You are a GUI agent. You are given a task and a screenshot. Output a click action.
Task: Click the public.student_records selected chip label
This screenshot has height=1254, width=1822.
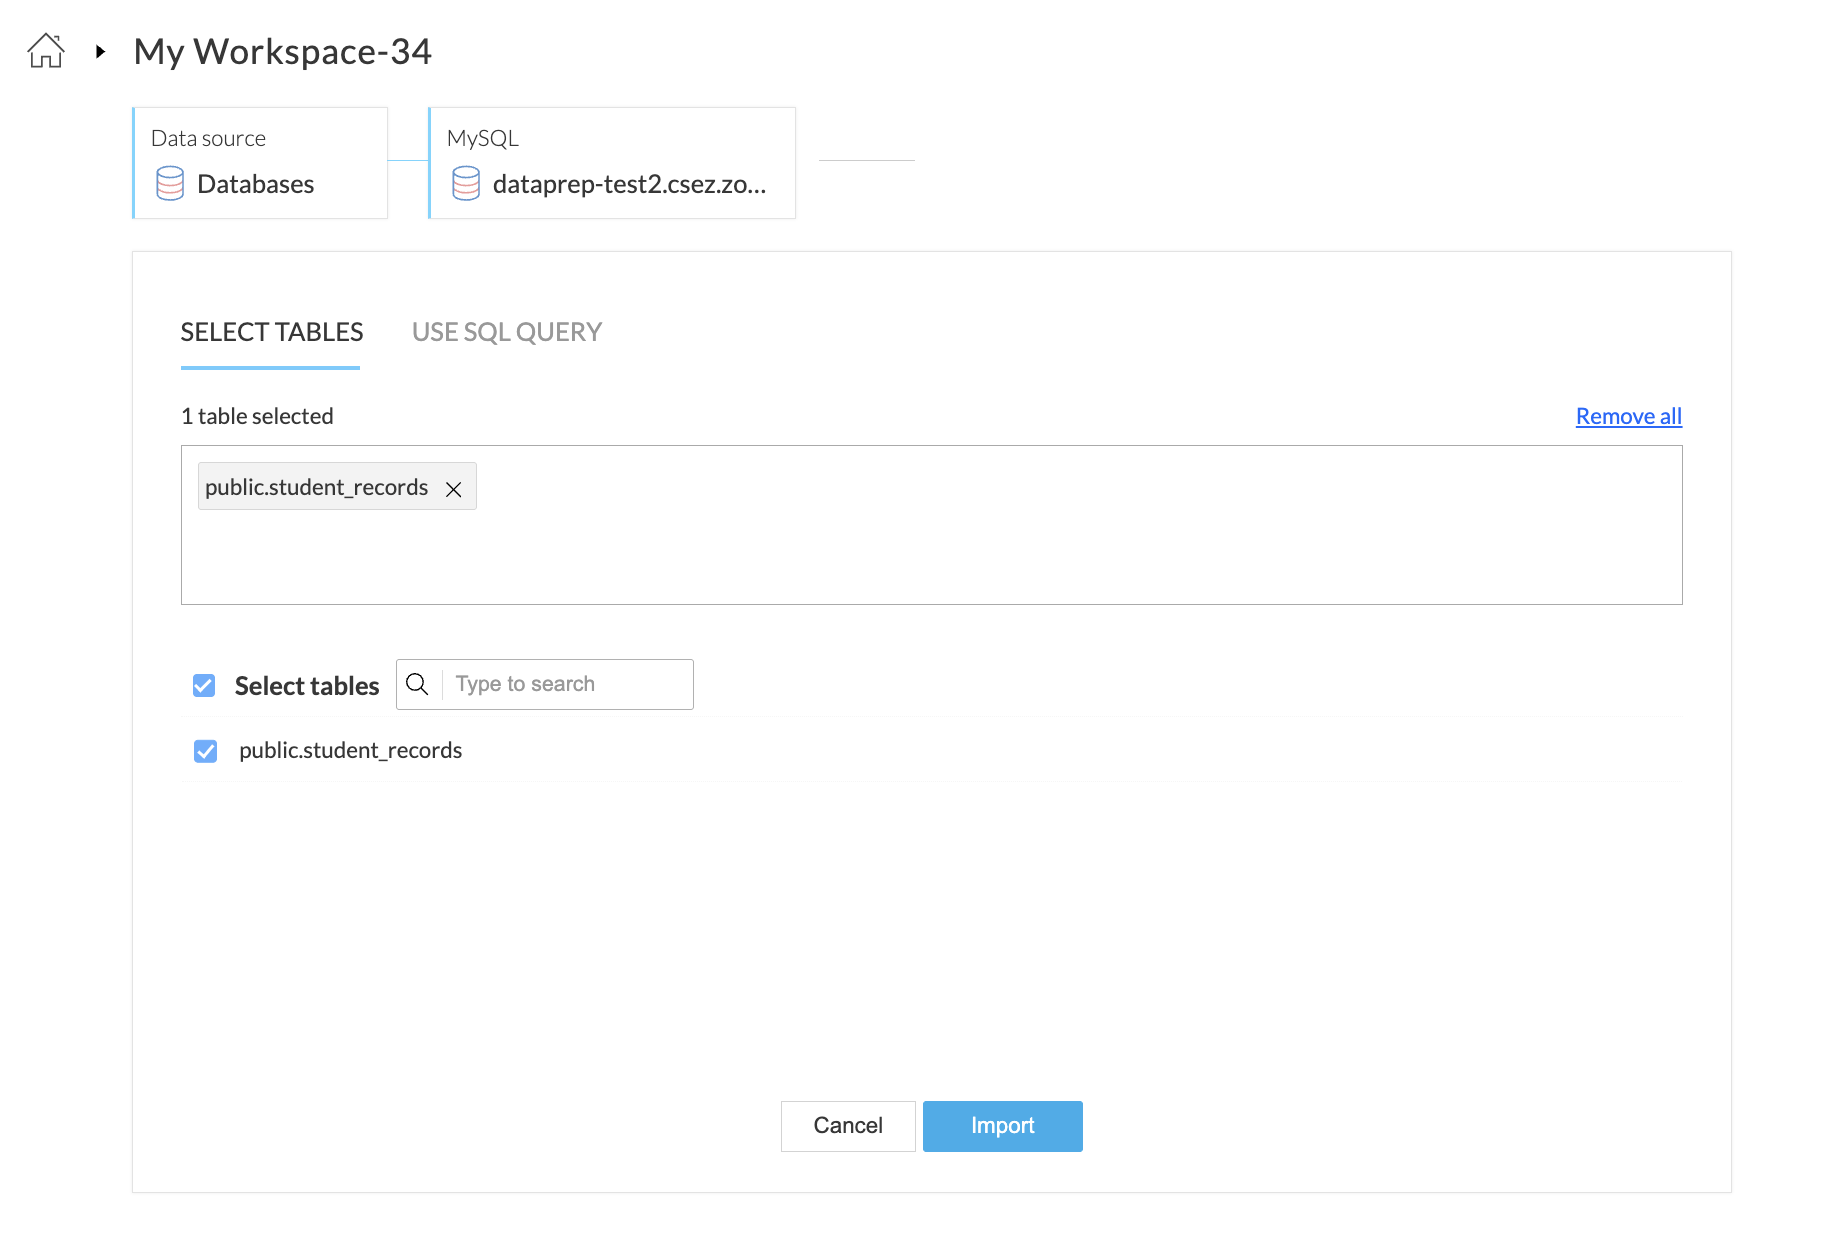click(316, 487)
